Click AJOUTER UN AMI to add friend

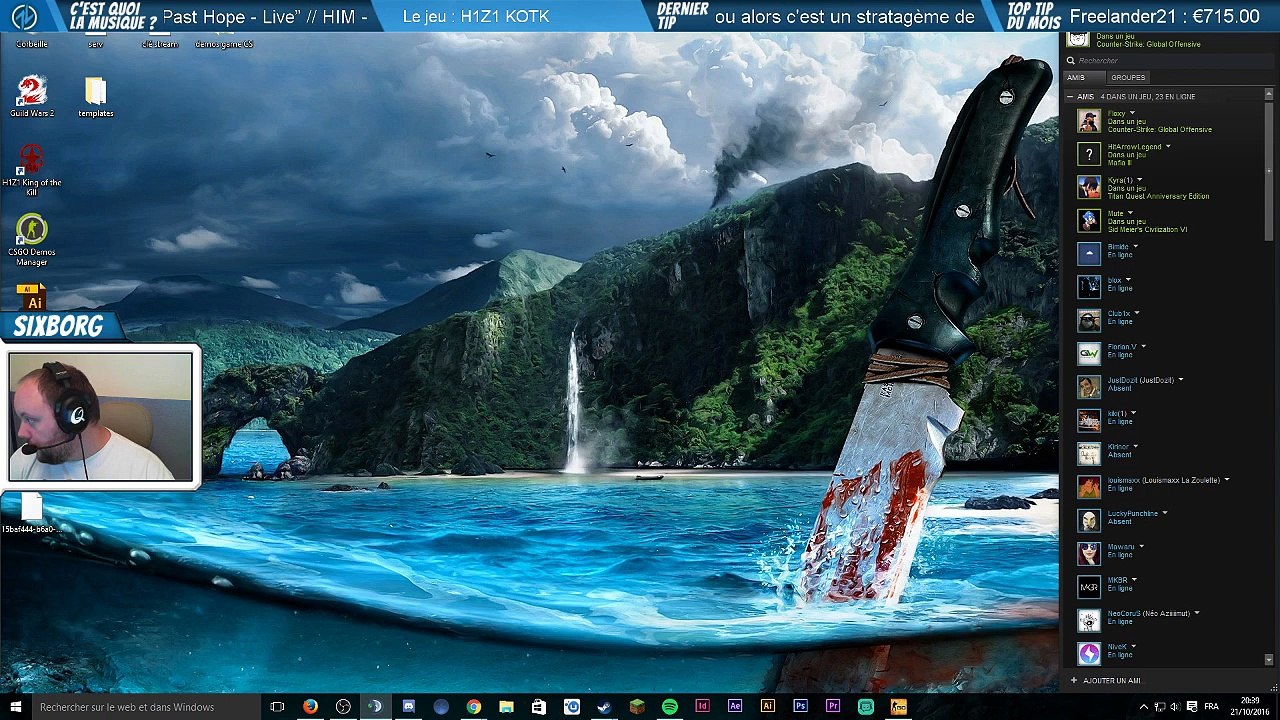coord(1105,680)
